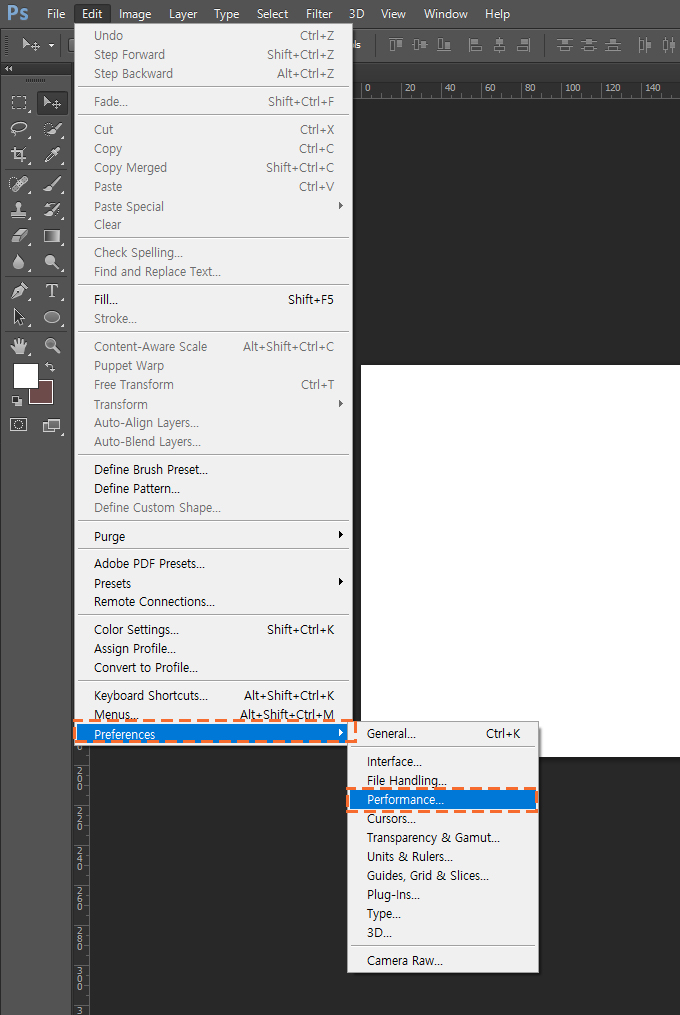Screen dimensions: 680x1015
Task: Select the History Brush tool
Action: coord(52,210)
